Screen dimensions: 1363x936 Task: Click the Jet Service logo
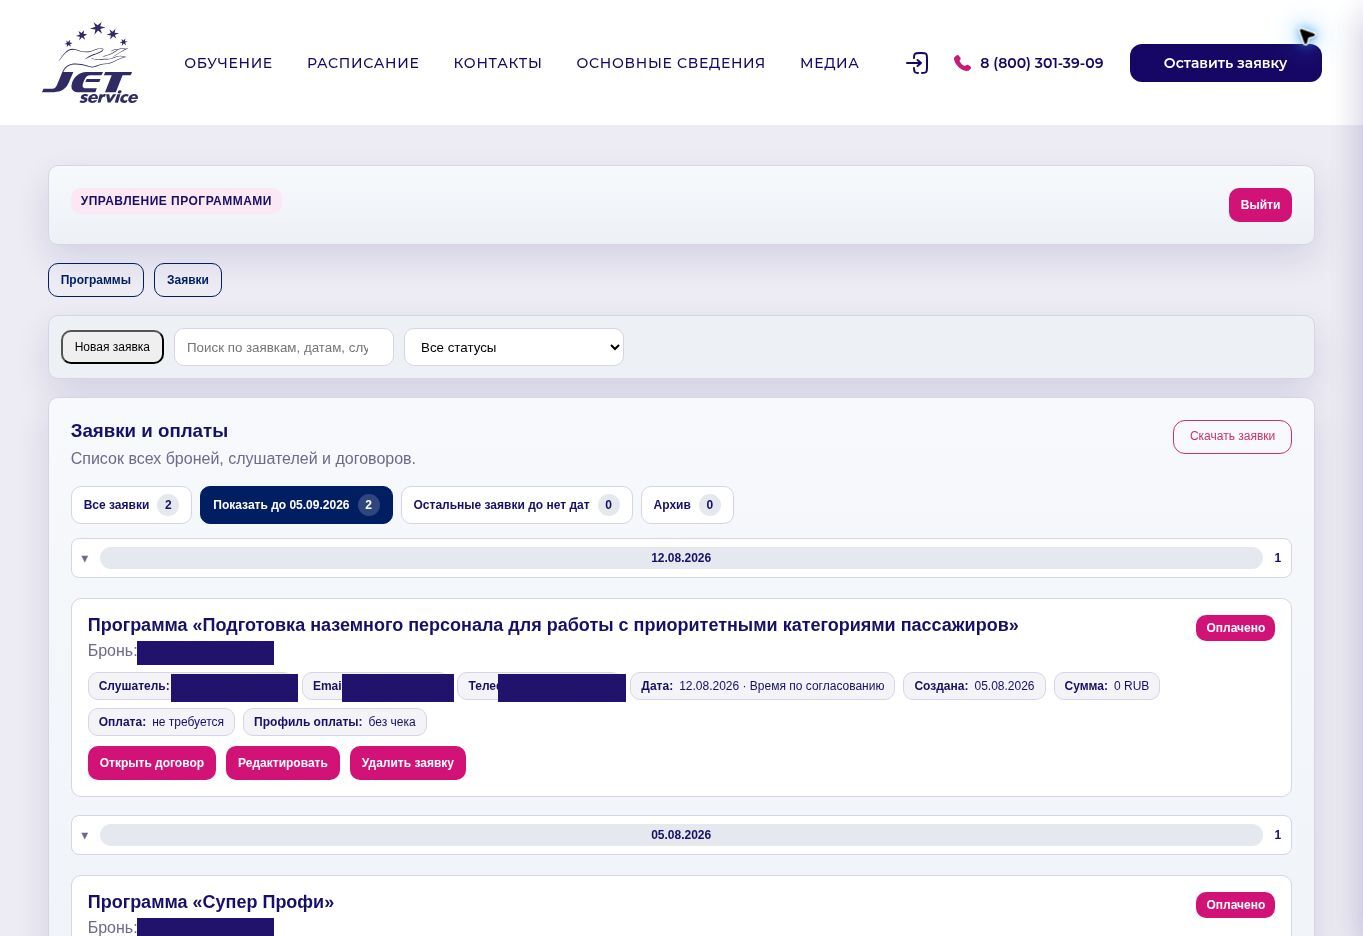[90, 63]
